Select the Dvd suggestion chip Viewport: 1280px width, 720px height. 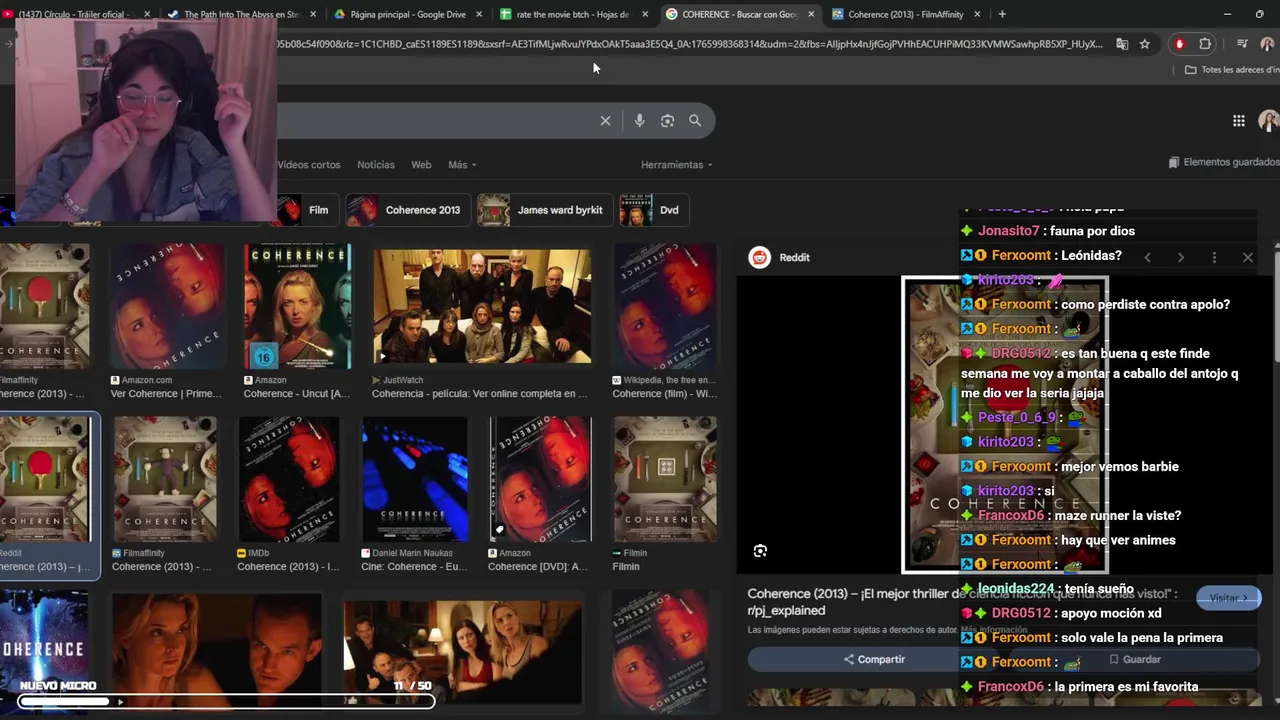coord(654,210)
